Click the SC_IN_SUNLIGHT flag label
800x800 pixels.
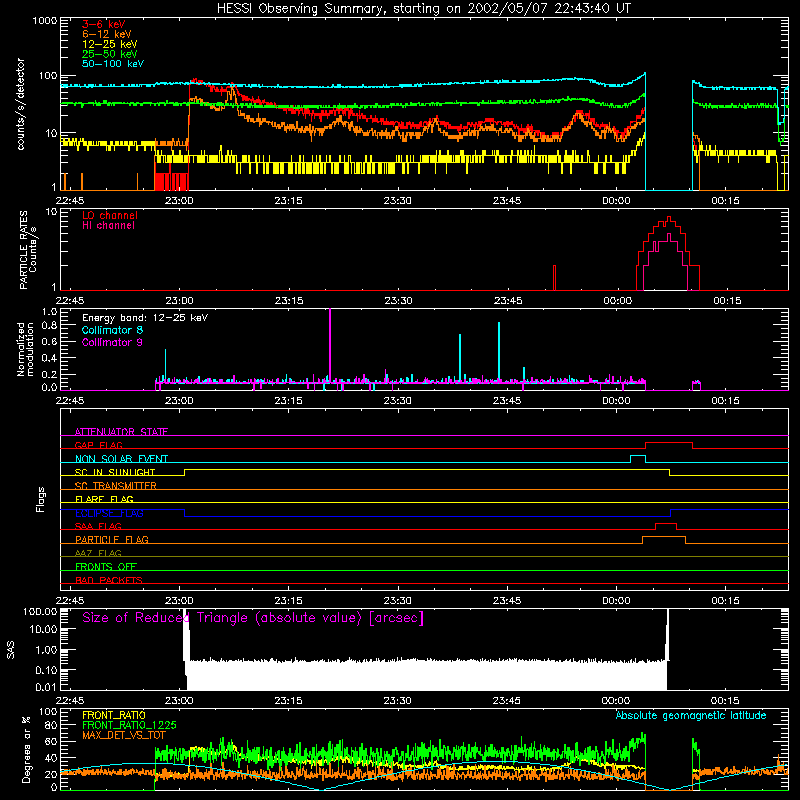[x=115, y=472]
